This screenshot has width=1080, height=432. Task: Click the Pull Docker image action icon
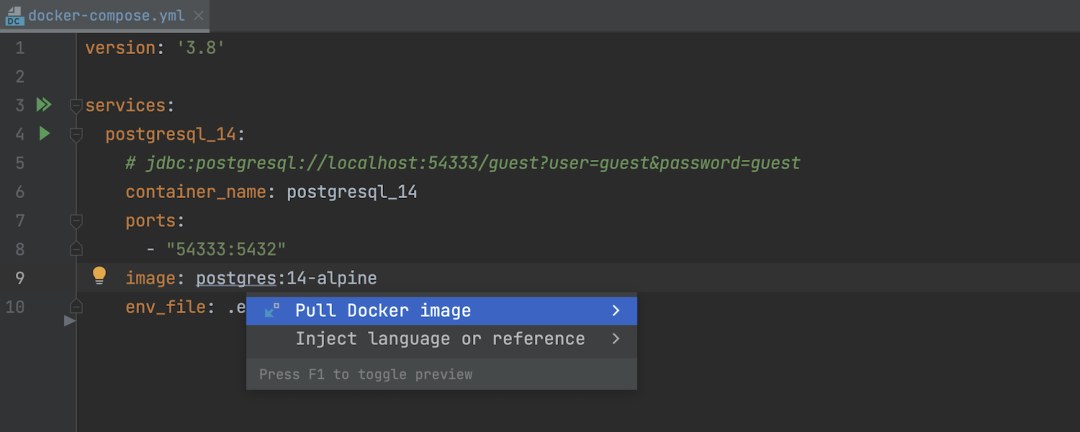pos(272,311)
